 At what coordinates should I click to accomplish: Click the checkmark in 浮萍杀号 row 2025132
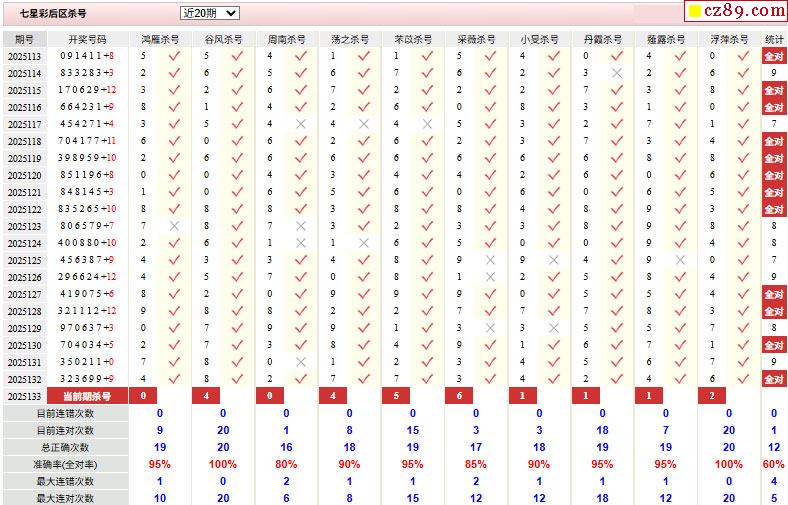click(x=742, y=379)
